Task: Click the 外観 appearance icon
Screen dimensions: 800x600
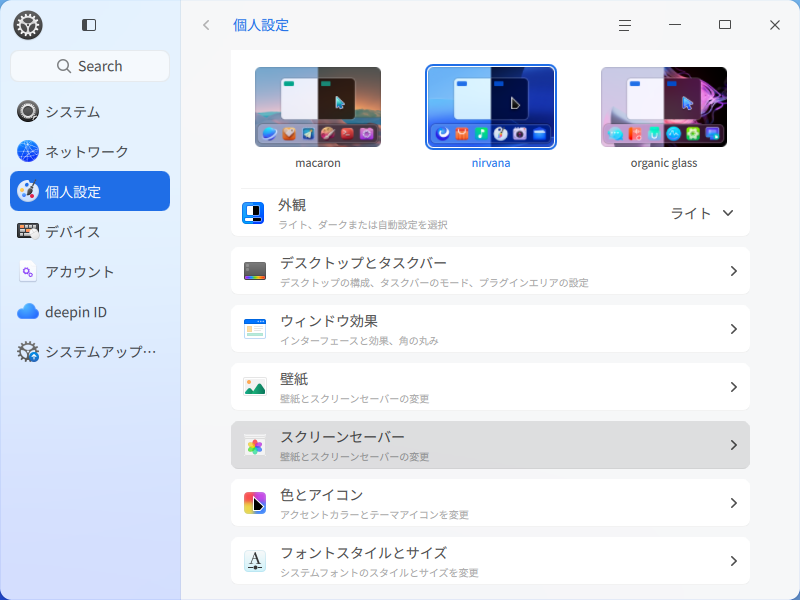Action: click(x=253, y=213)
